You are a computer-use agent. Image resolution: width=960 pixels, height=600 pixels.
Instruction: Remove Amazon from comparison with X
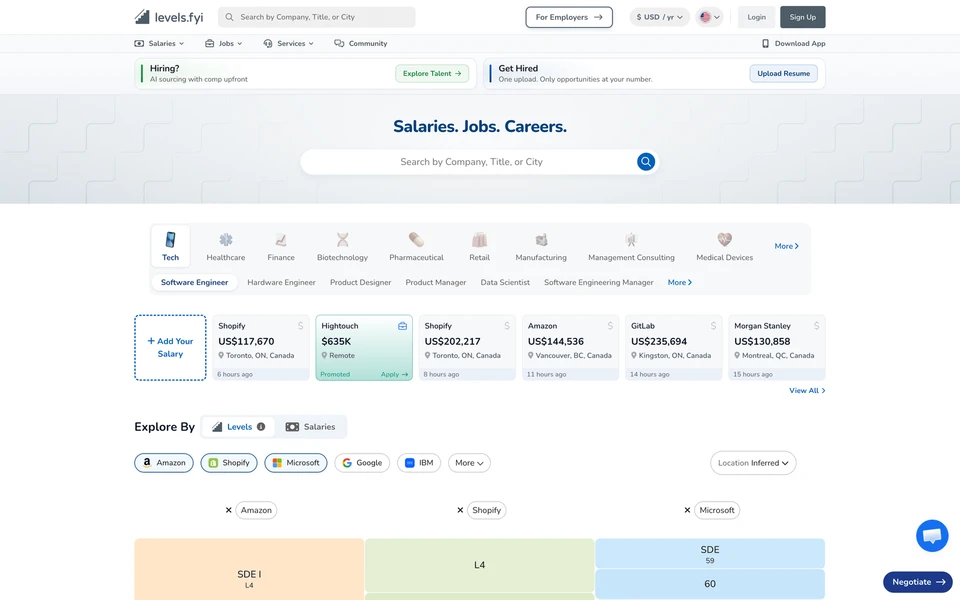click(x=228, y=510)
